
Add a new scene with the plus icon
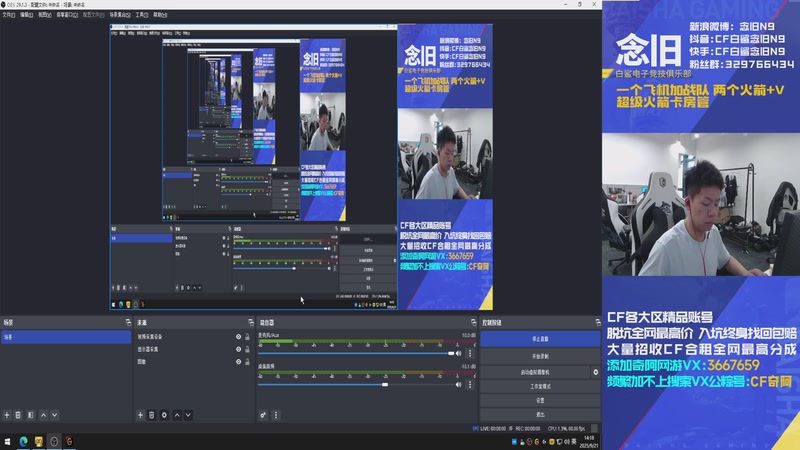pyautogui.click(x=7, y=415)
